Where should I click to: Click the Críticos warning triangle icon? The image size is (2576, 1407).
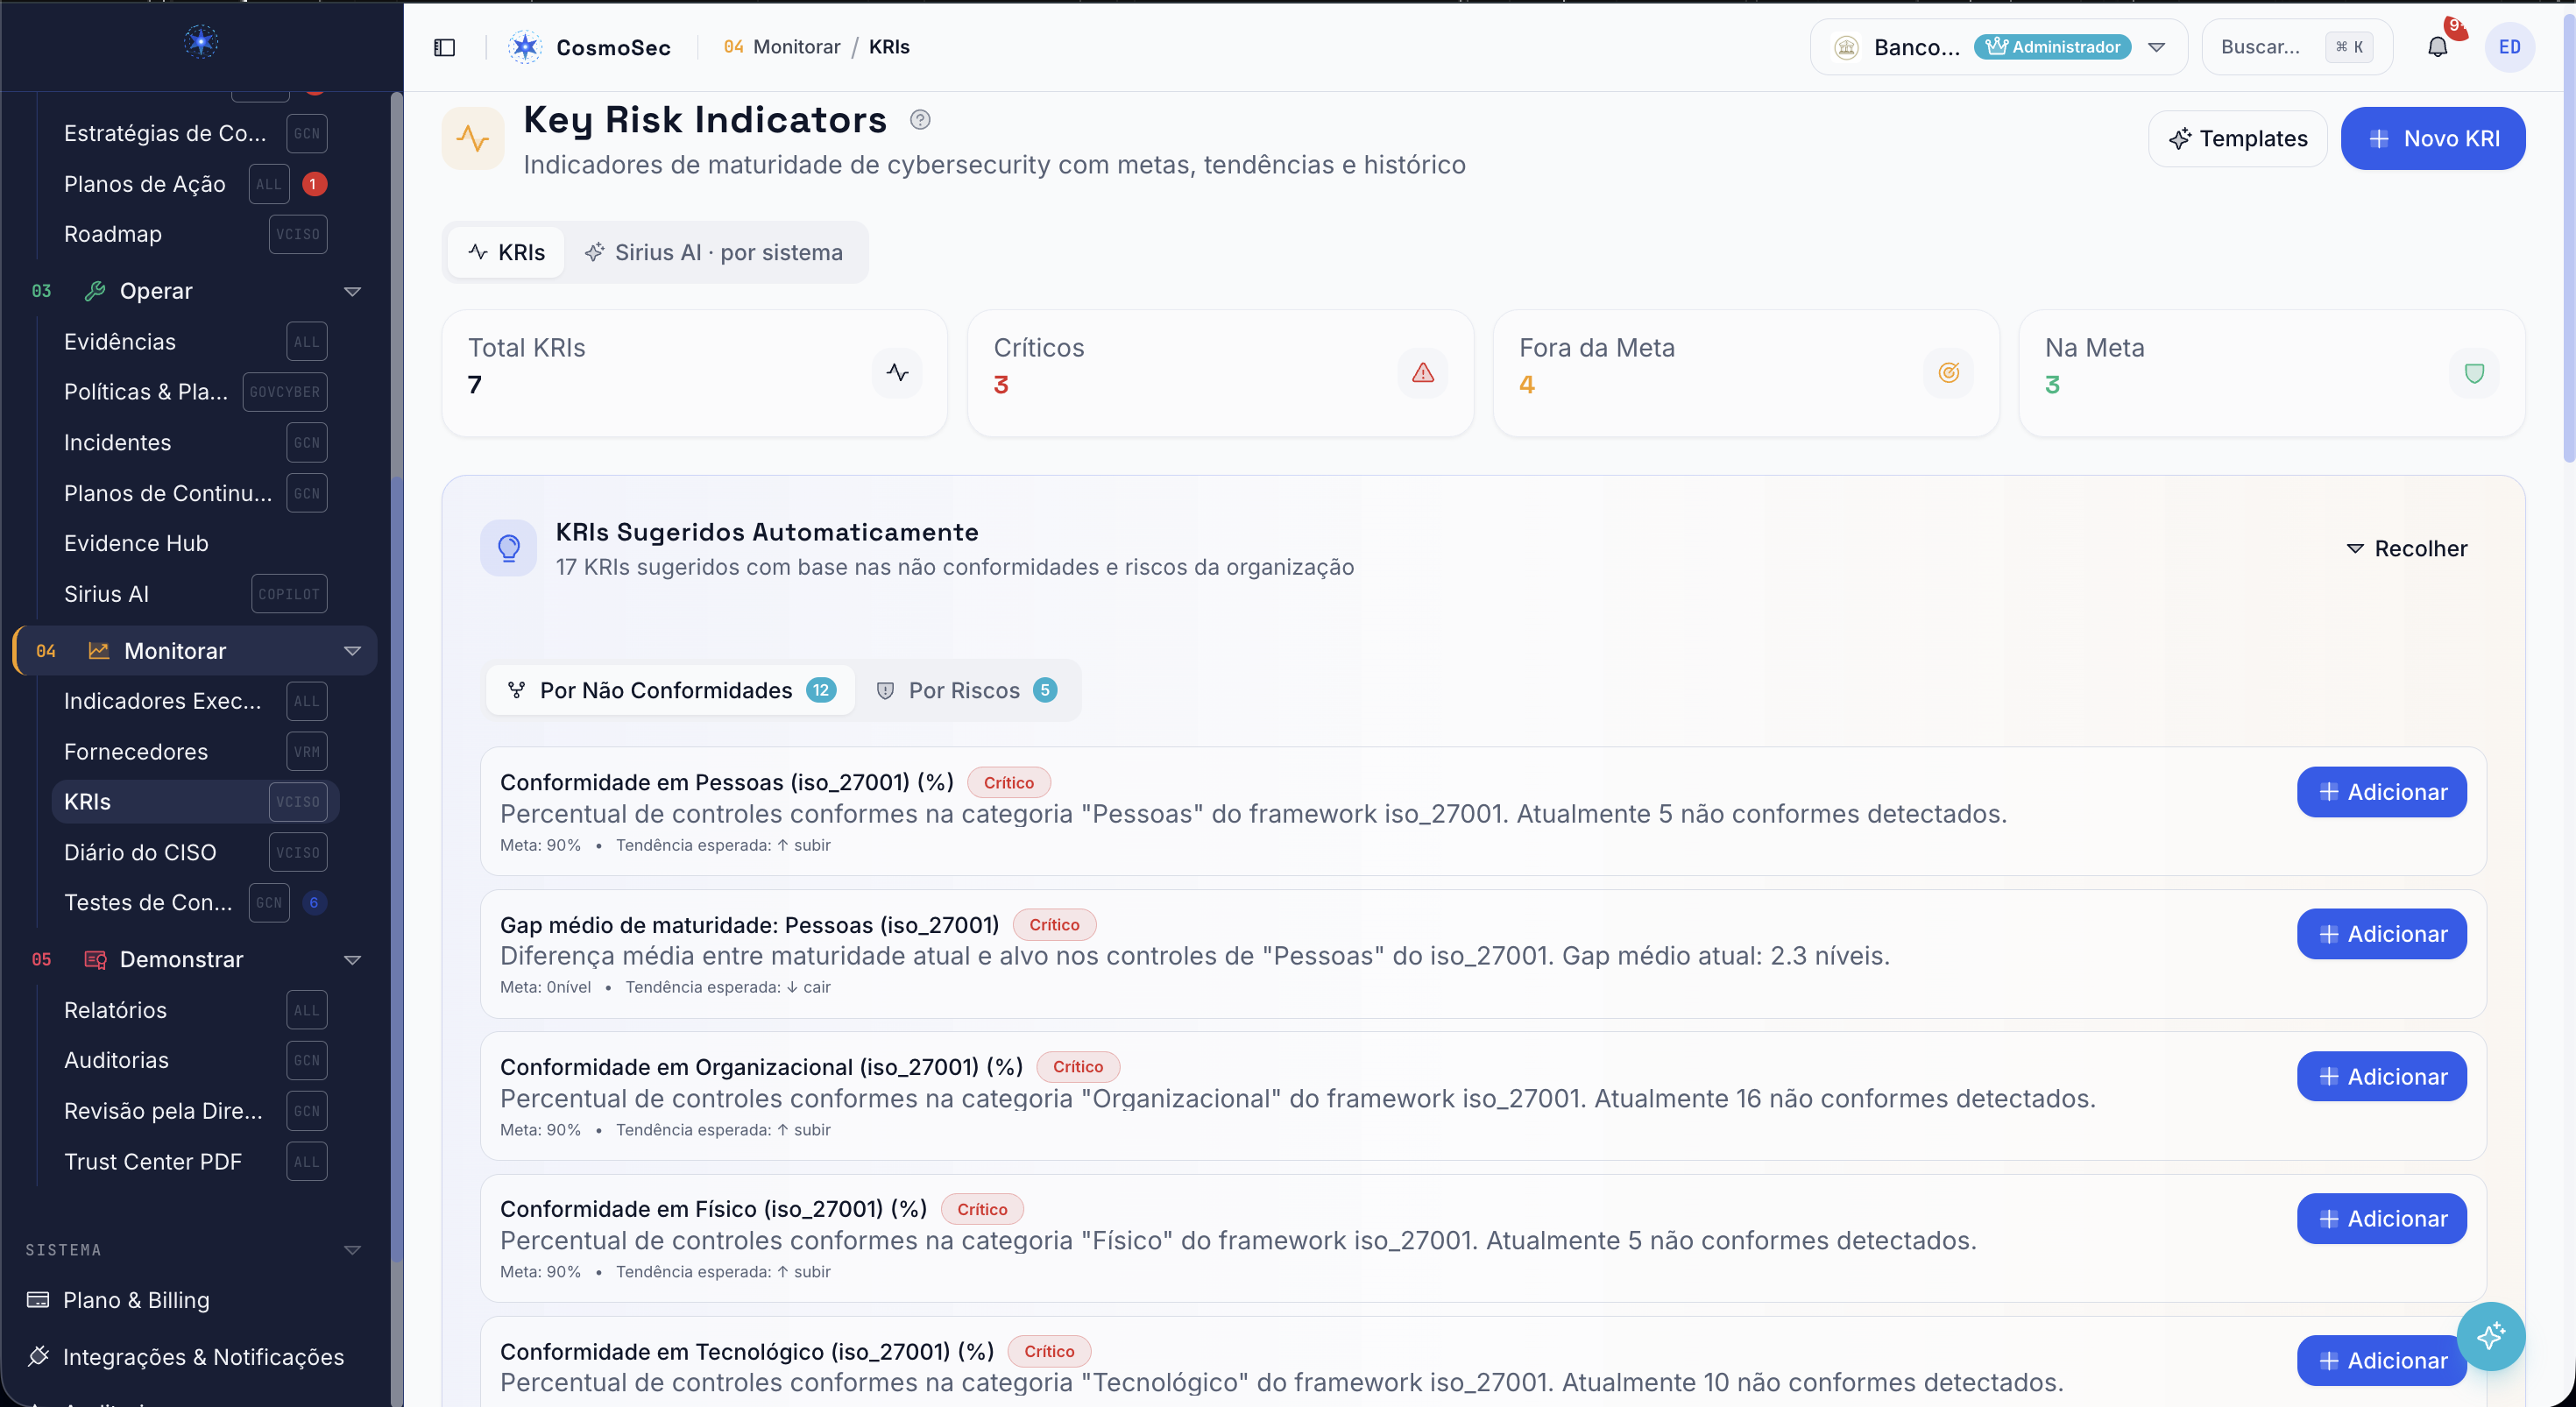pos(1423,373)
